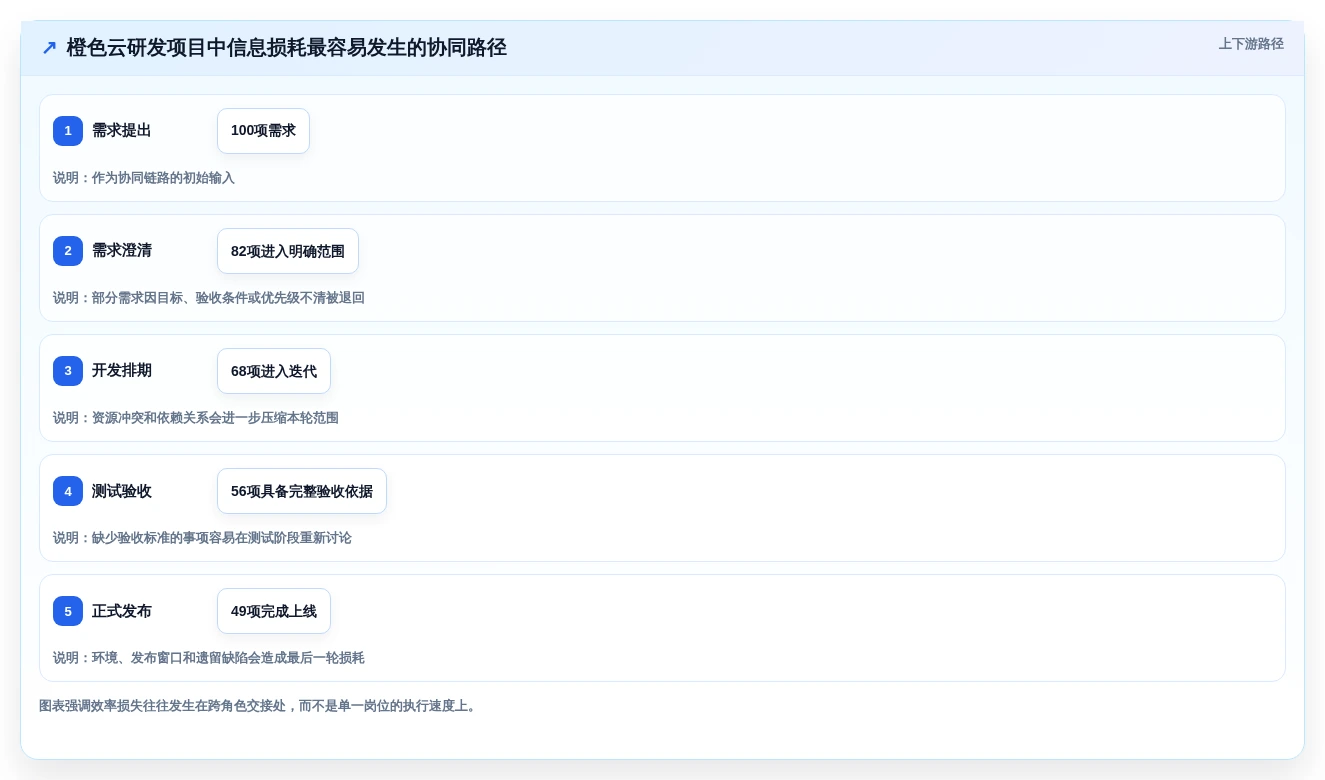1325x780 pixels.
Task: Click the footer caption 图表强调效率损失往往发生在跨角色交接处
Action: [259, 706]
